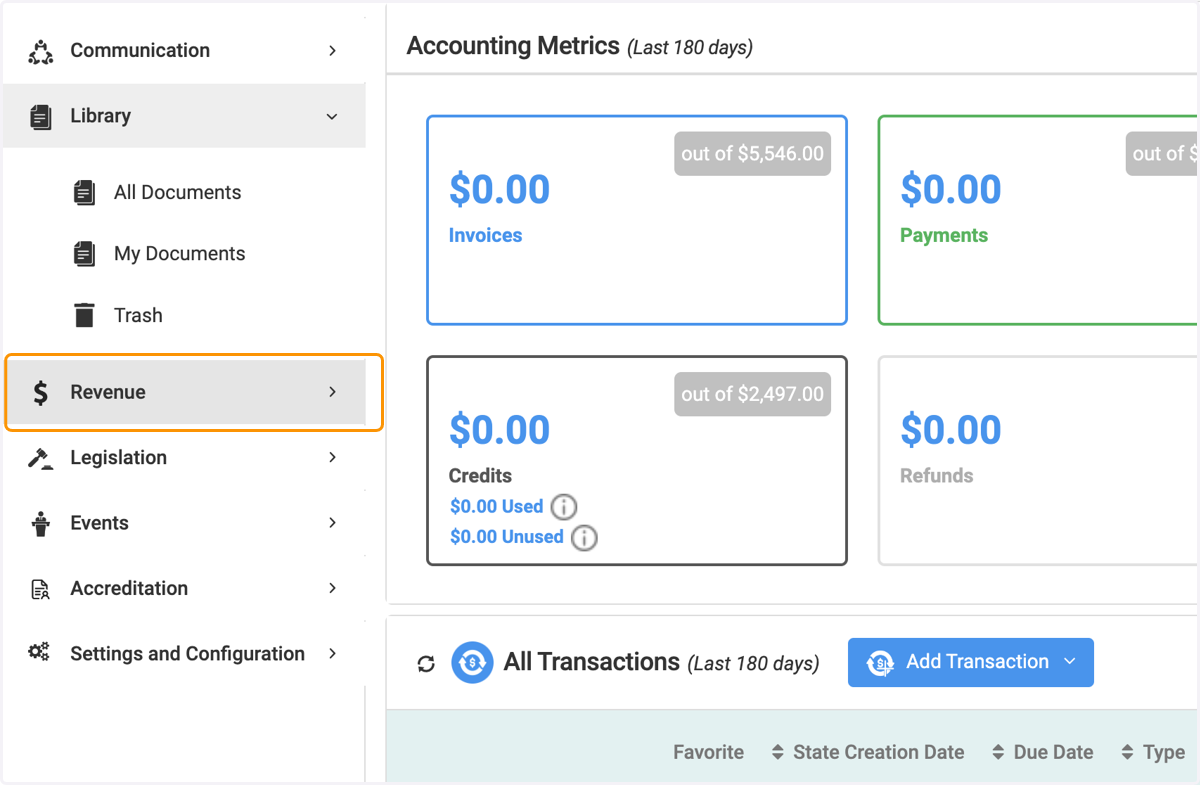Click the Trash bin icon
The image size is (1200, 785).
pyautogui.click(x=85, y=315)
